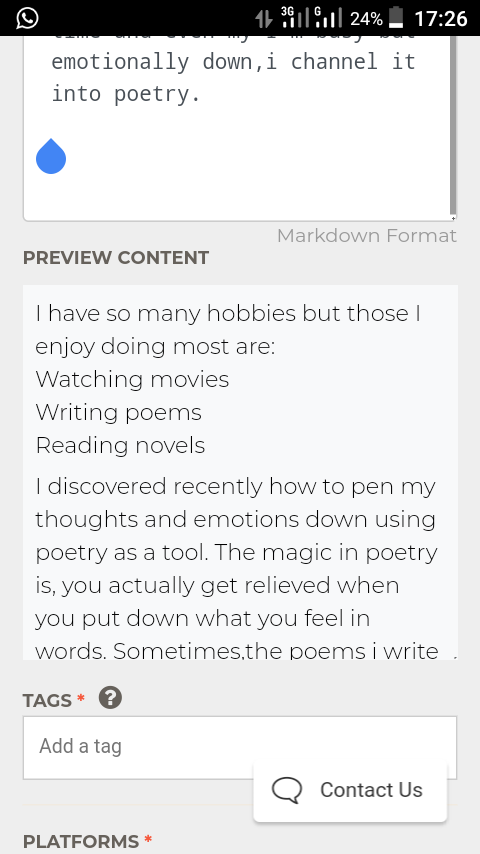Viewport: 480px width, 854px height.
Task: Click the text area resize corner handle
Action: (x=453, y=217)
